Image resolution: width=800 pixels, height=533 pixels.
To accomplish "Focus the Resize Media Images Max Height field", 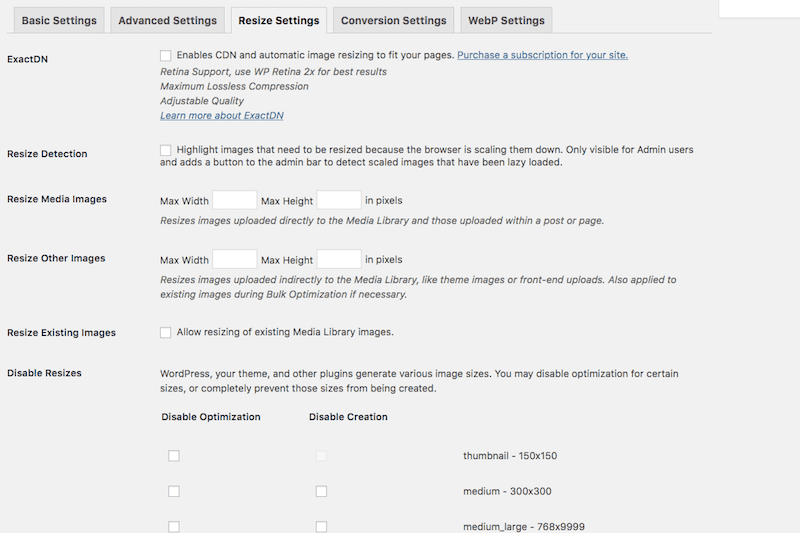I will (x=339, y=200).
